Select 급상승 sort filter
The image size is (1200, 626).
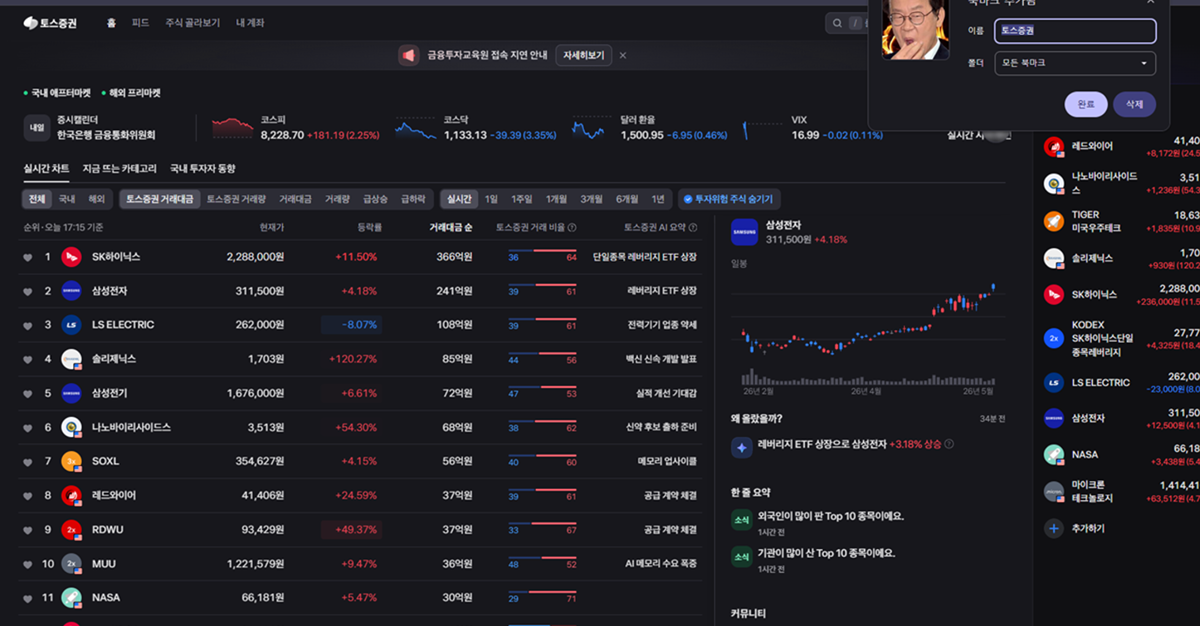tap(375, 199)
